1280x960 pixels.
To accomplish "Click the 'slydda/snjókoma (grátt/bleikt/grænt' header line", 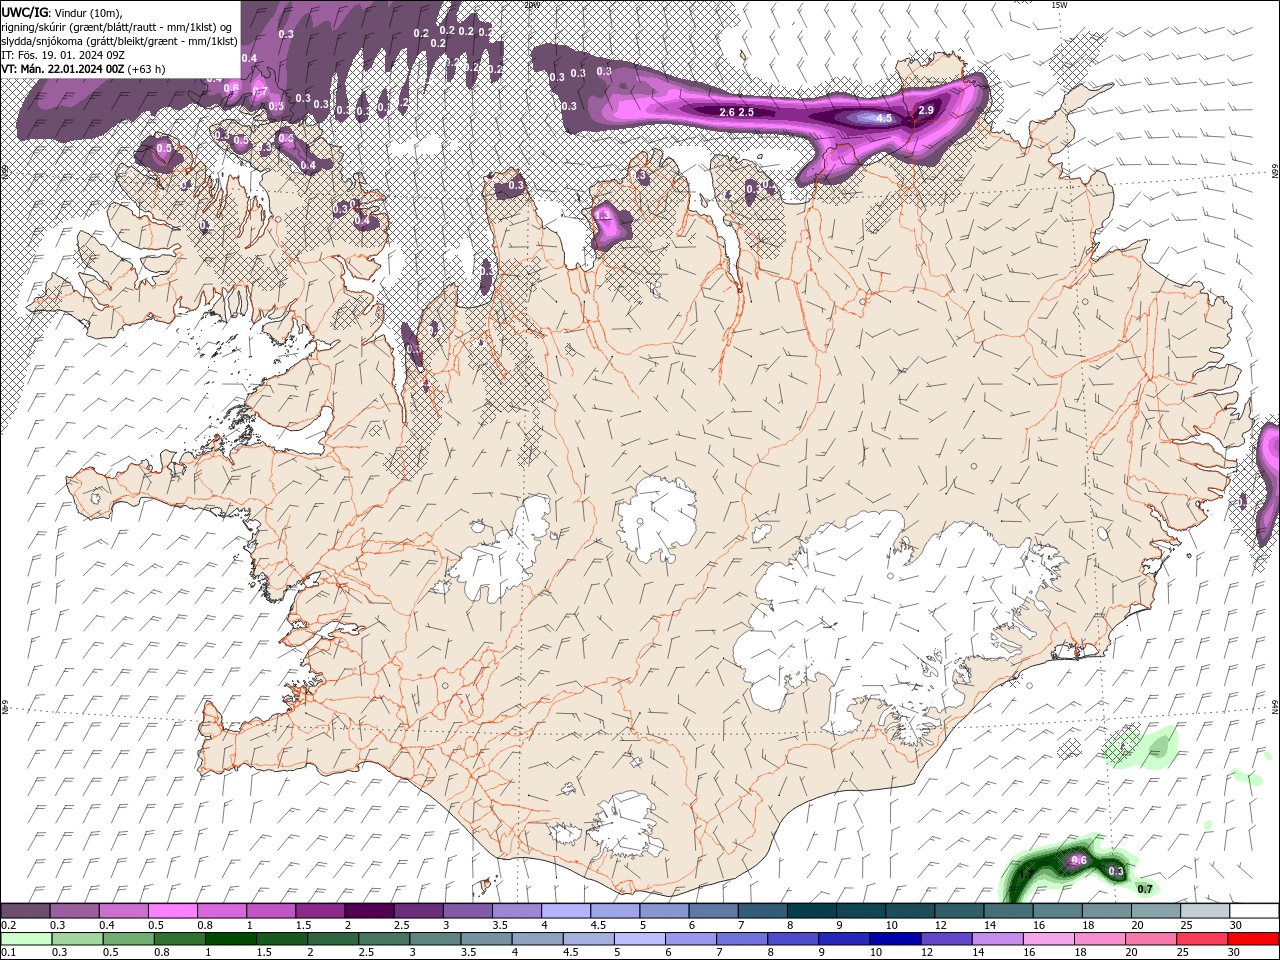I will tap(120, 41).
